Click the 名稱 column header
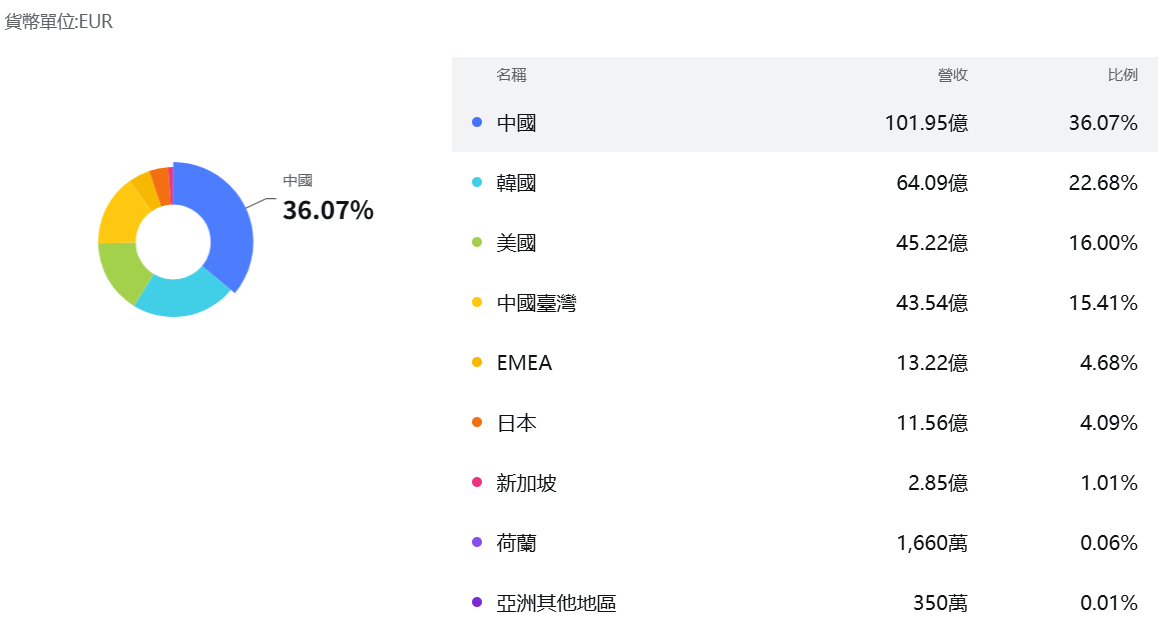This screenshot has width=1158, height=625. (511, 75)
